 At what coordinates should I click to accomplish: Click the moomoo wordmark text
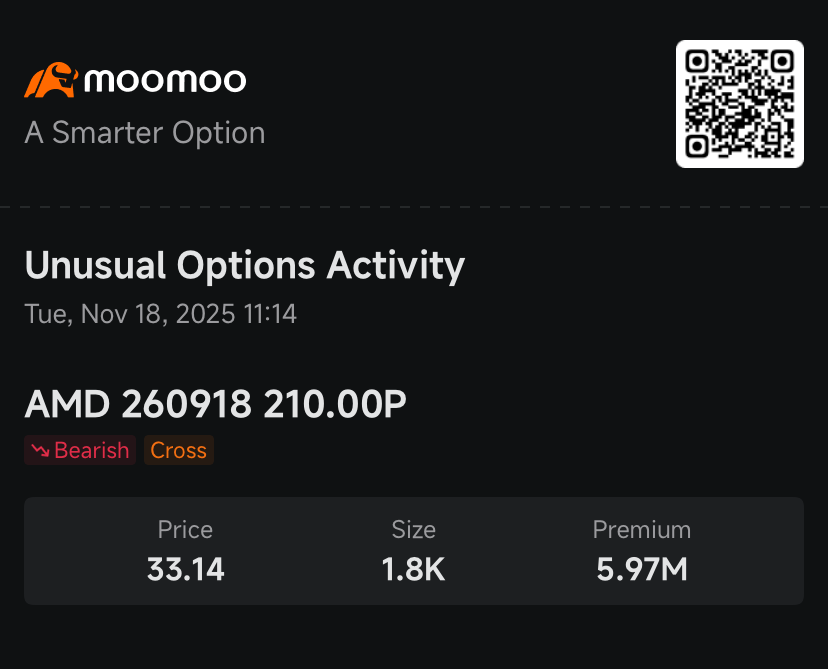[165, 81]
